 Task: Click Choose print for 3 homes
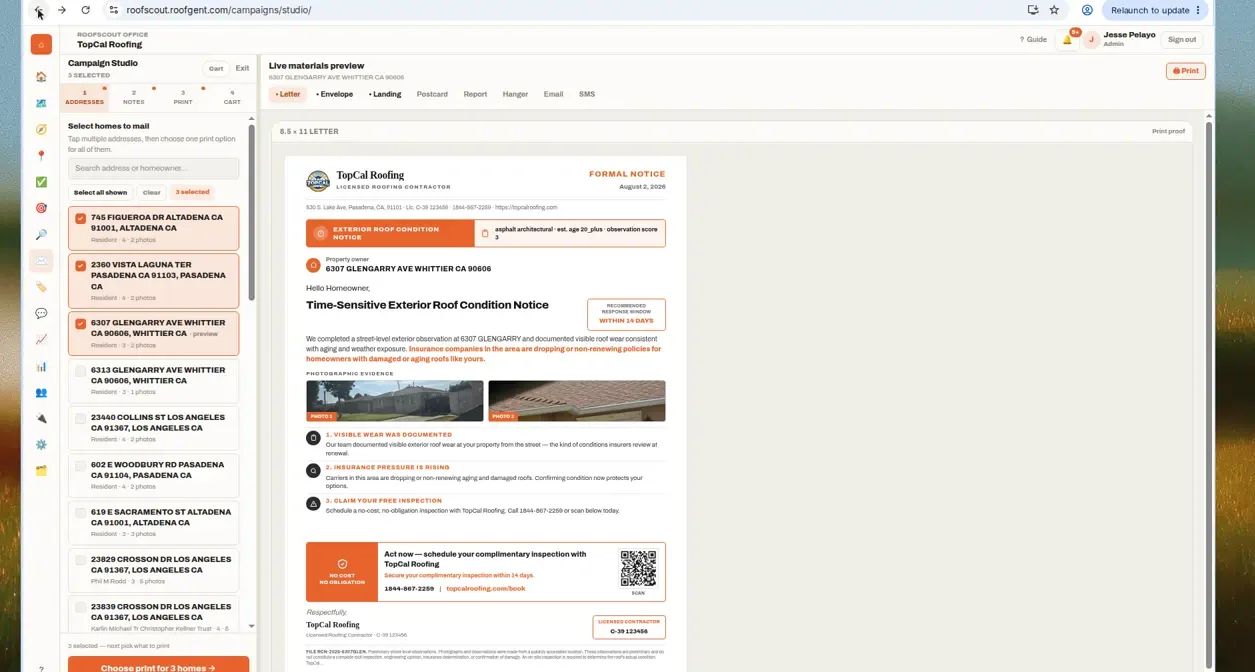(158, 665)
